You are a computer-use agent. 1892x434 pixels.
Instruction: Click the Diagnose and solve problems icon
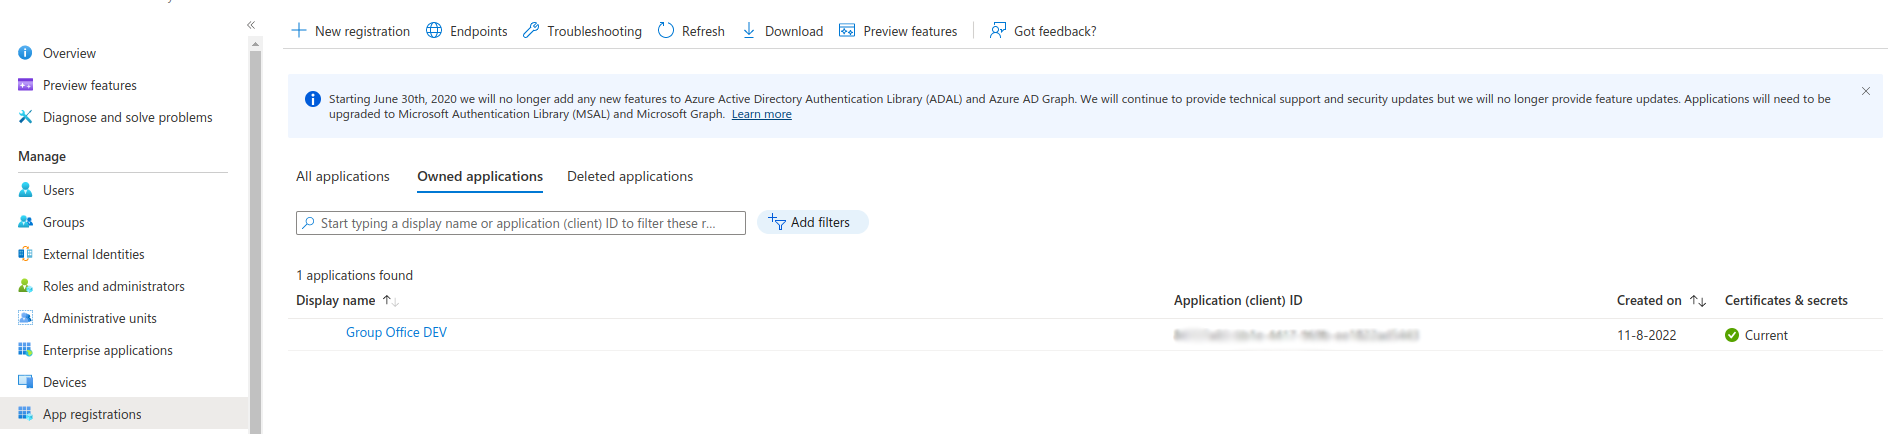pos(25,117)
